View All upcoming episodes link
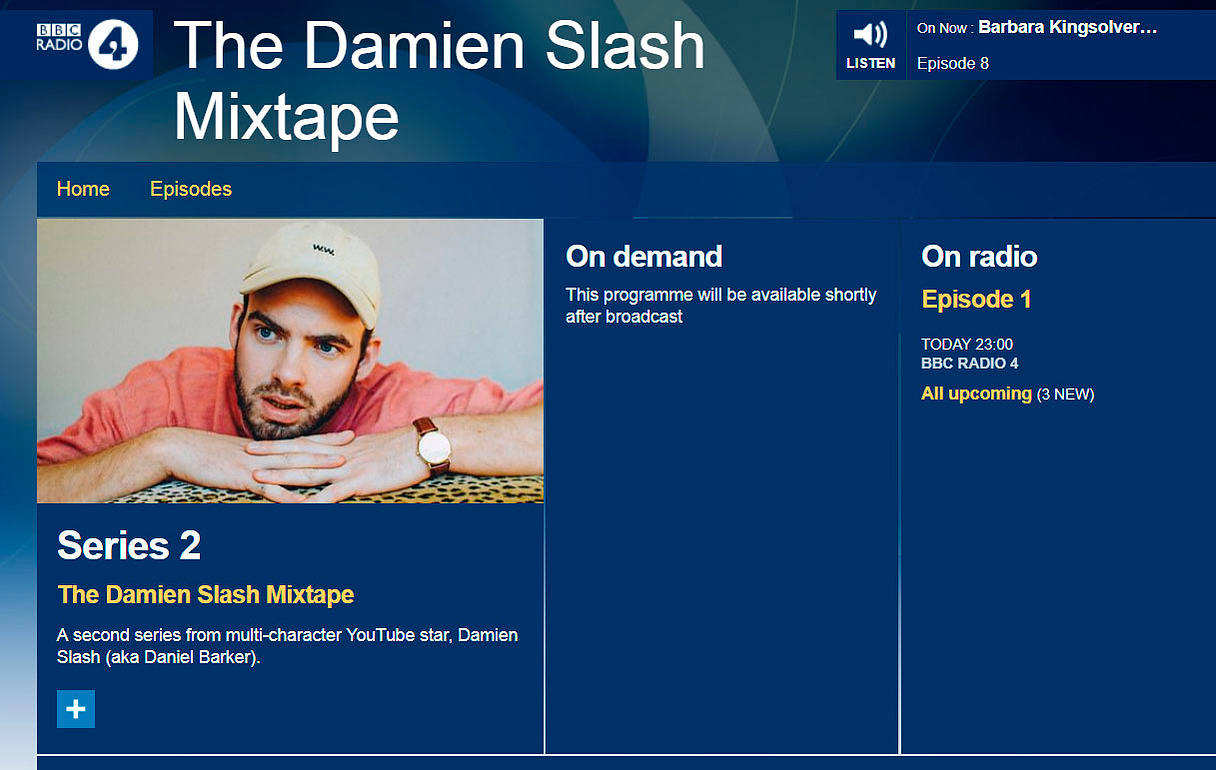1216x770 pixels. click(x=976, y=393)
